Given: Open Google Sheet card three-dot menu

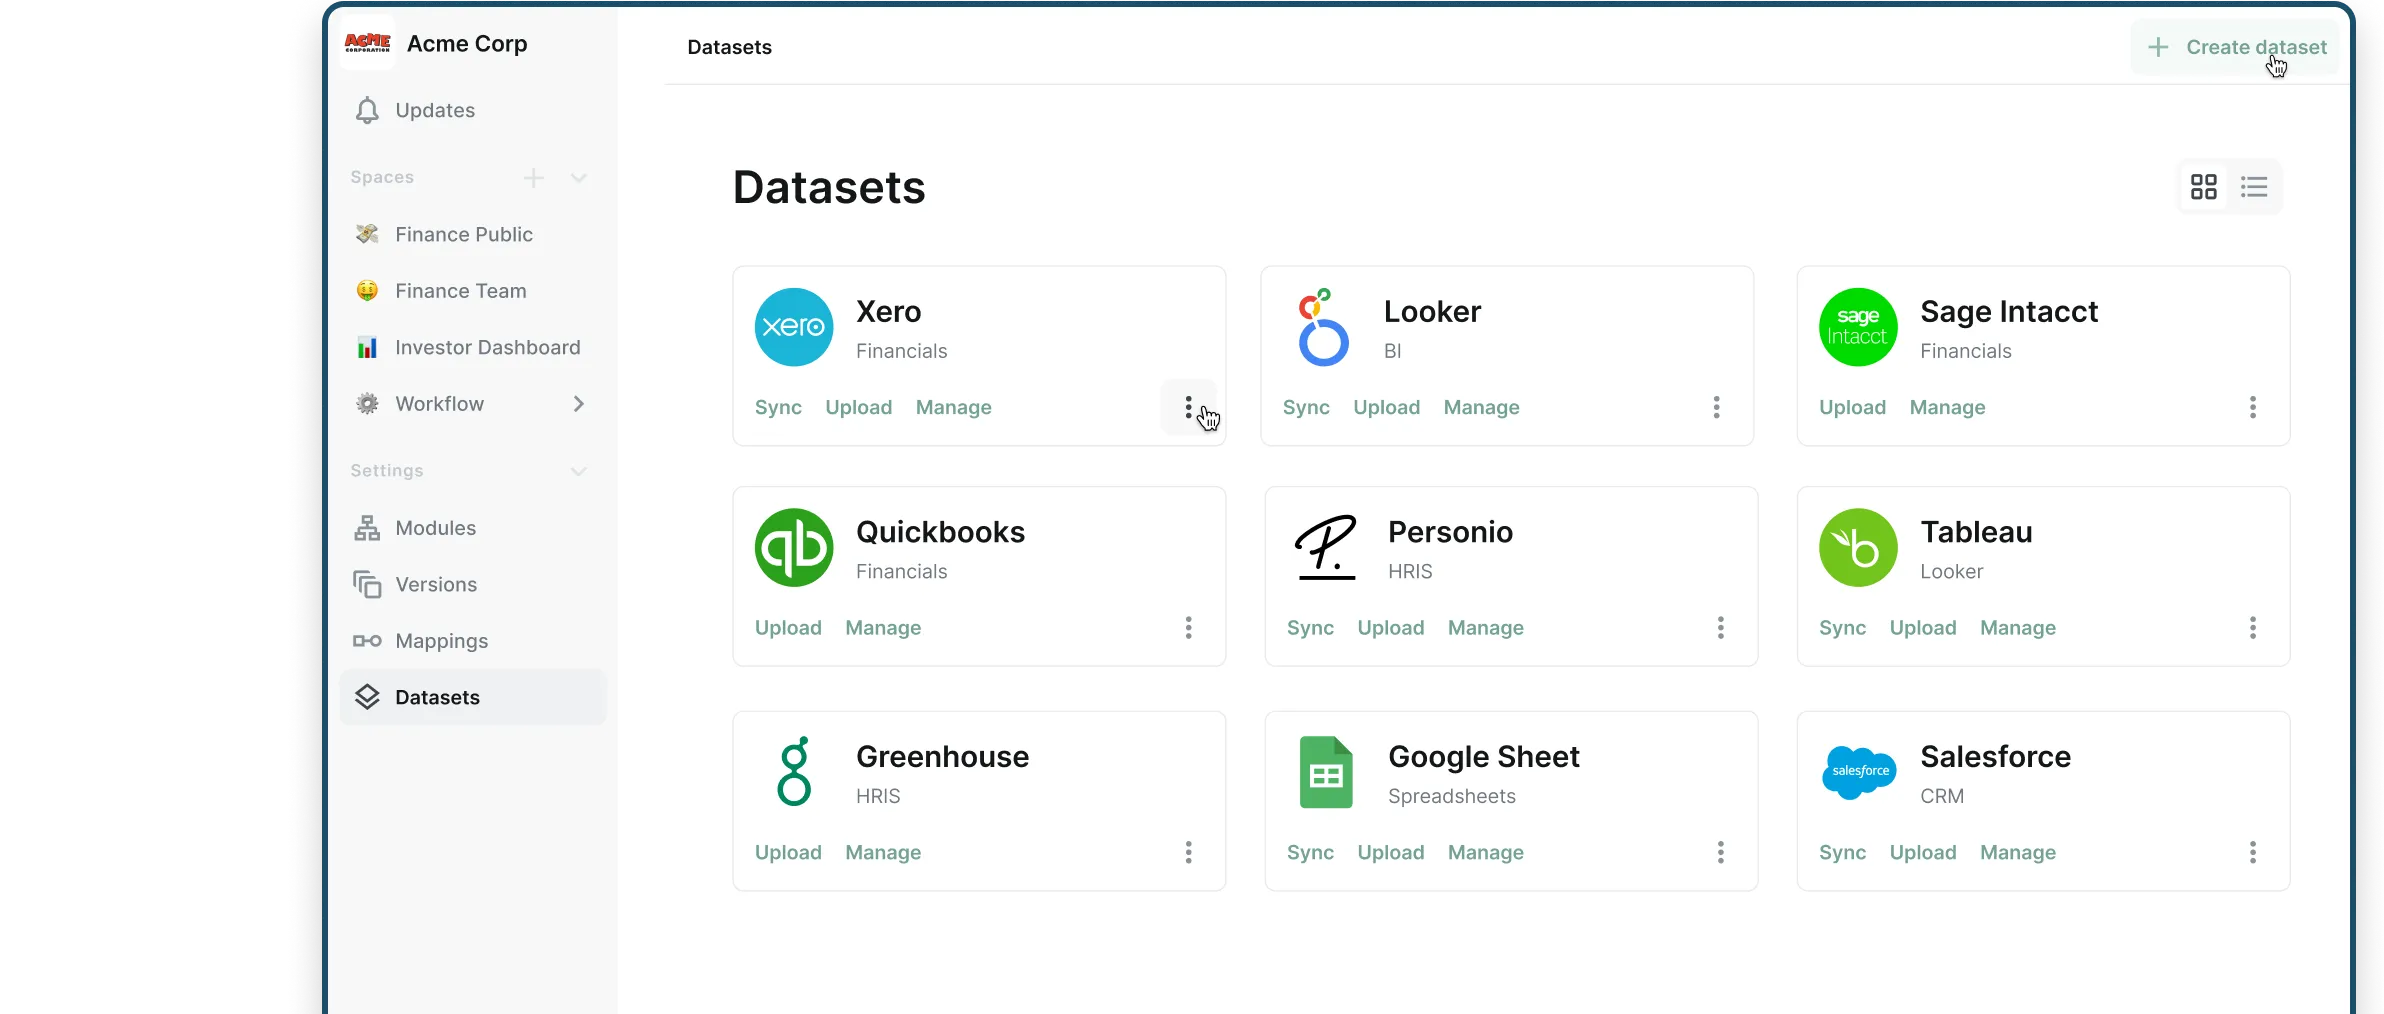Looking at the screenshot, I should point(1721,852).
